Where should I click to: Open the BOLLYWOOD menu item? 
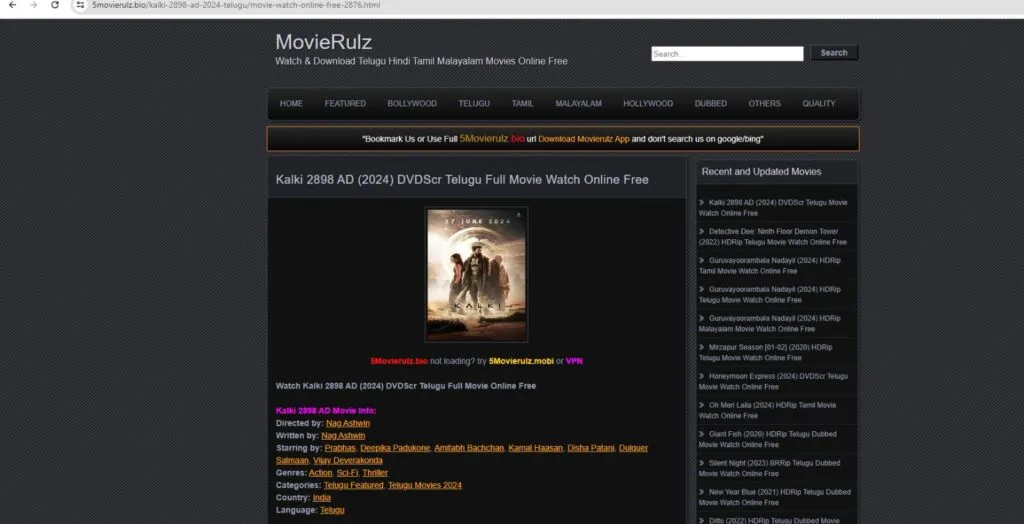coord(412,103)
